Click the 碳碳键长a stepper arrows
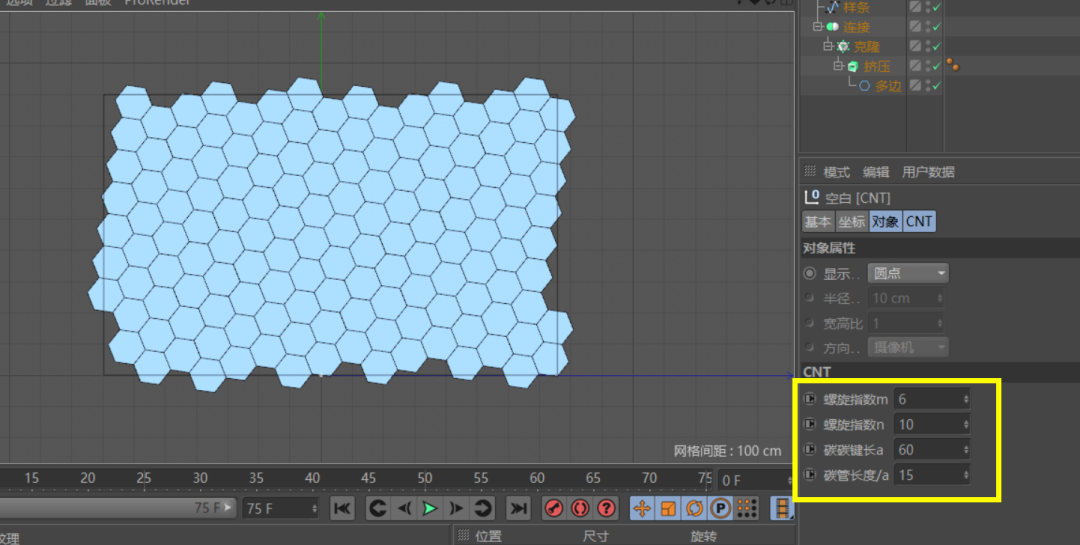Image resolution: width=1080 pixels, height=545 pixels. 966,450
